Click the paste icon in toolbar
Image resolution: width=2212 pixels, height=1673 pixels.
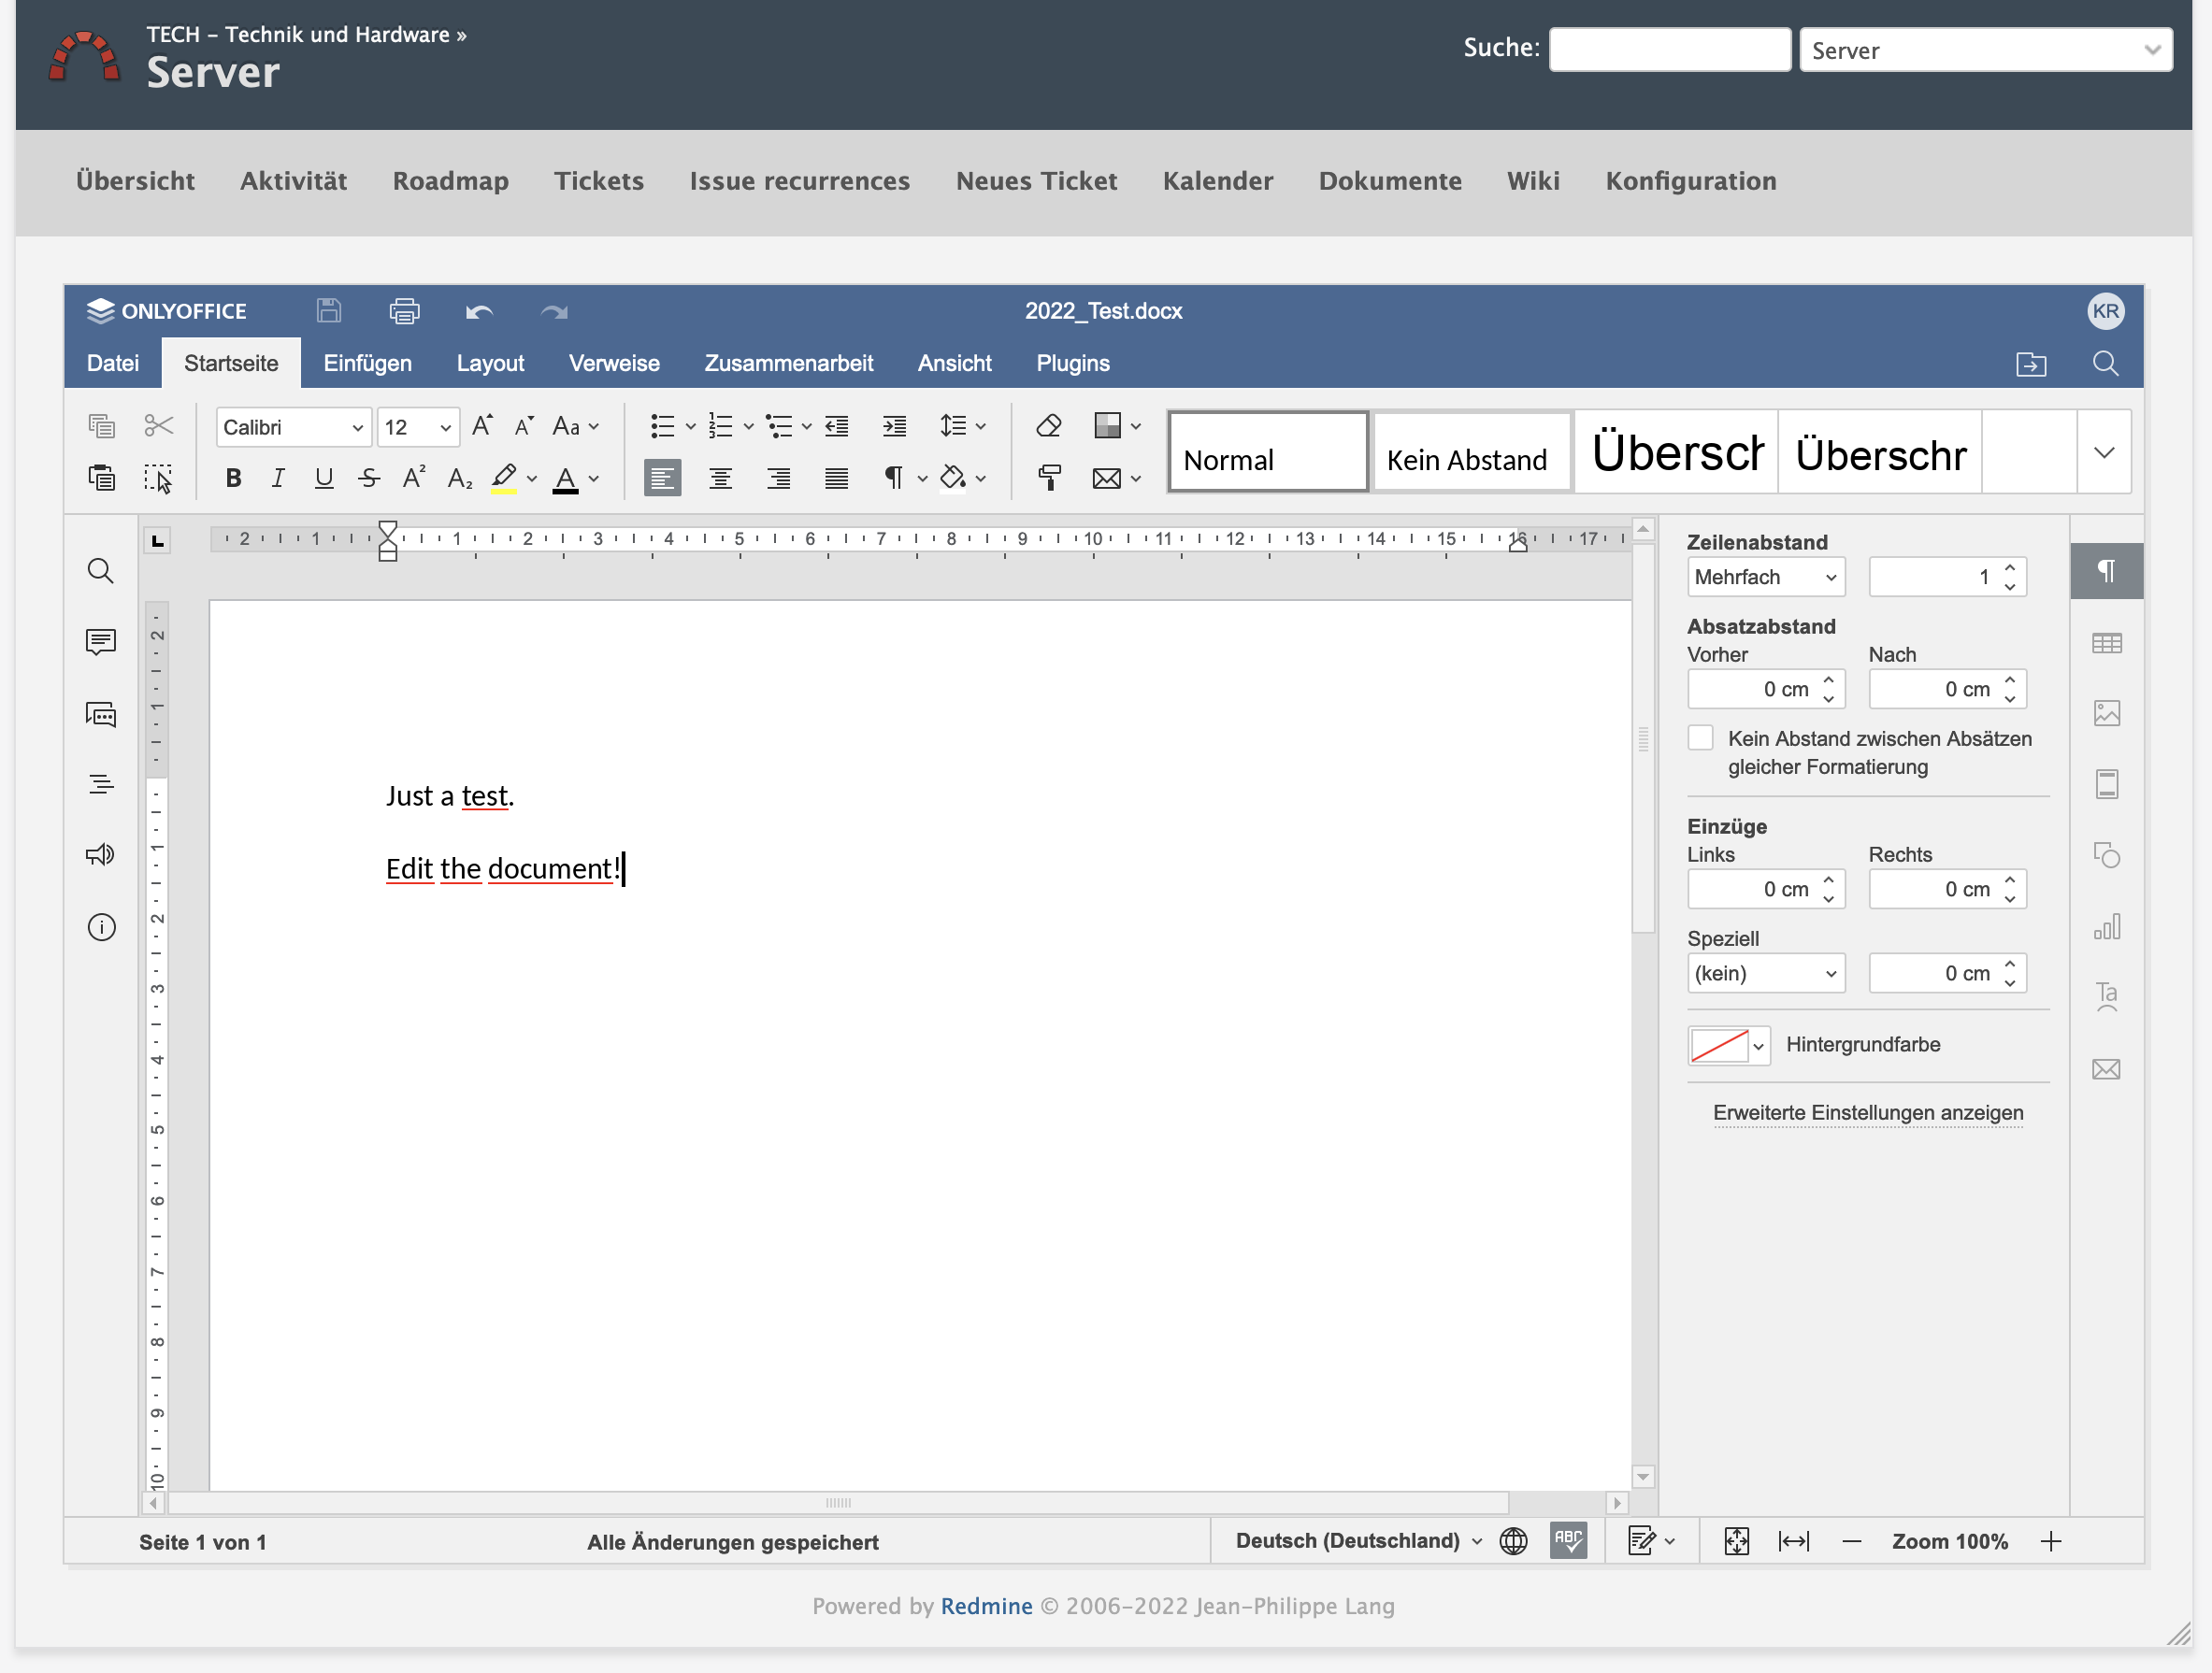101,478
